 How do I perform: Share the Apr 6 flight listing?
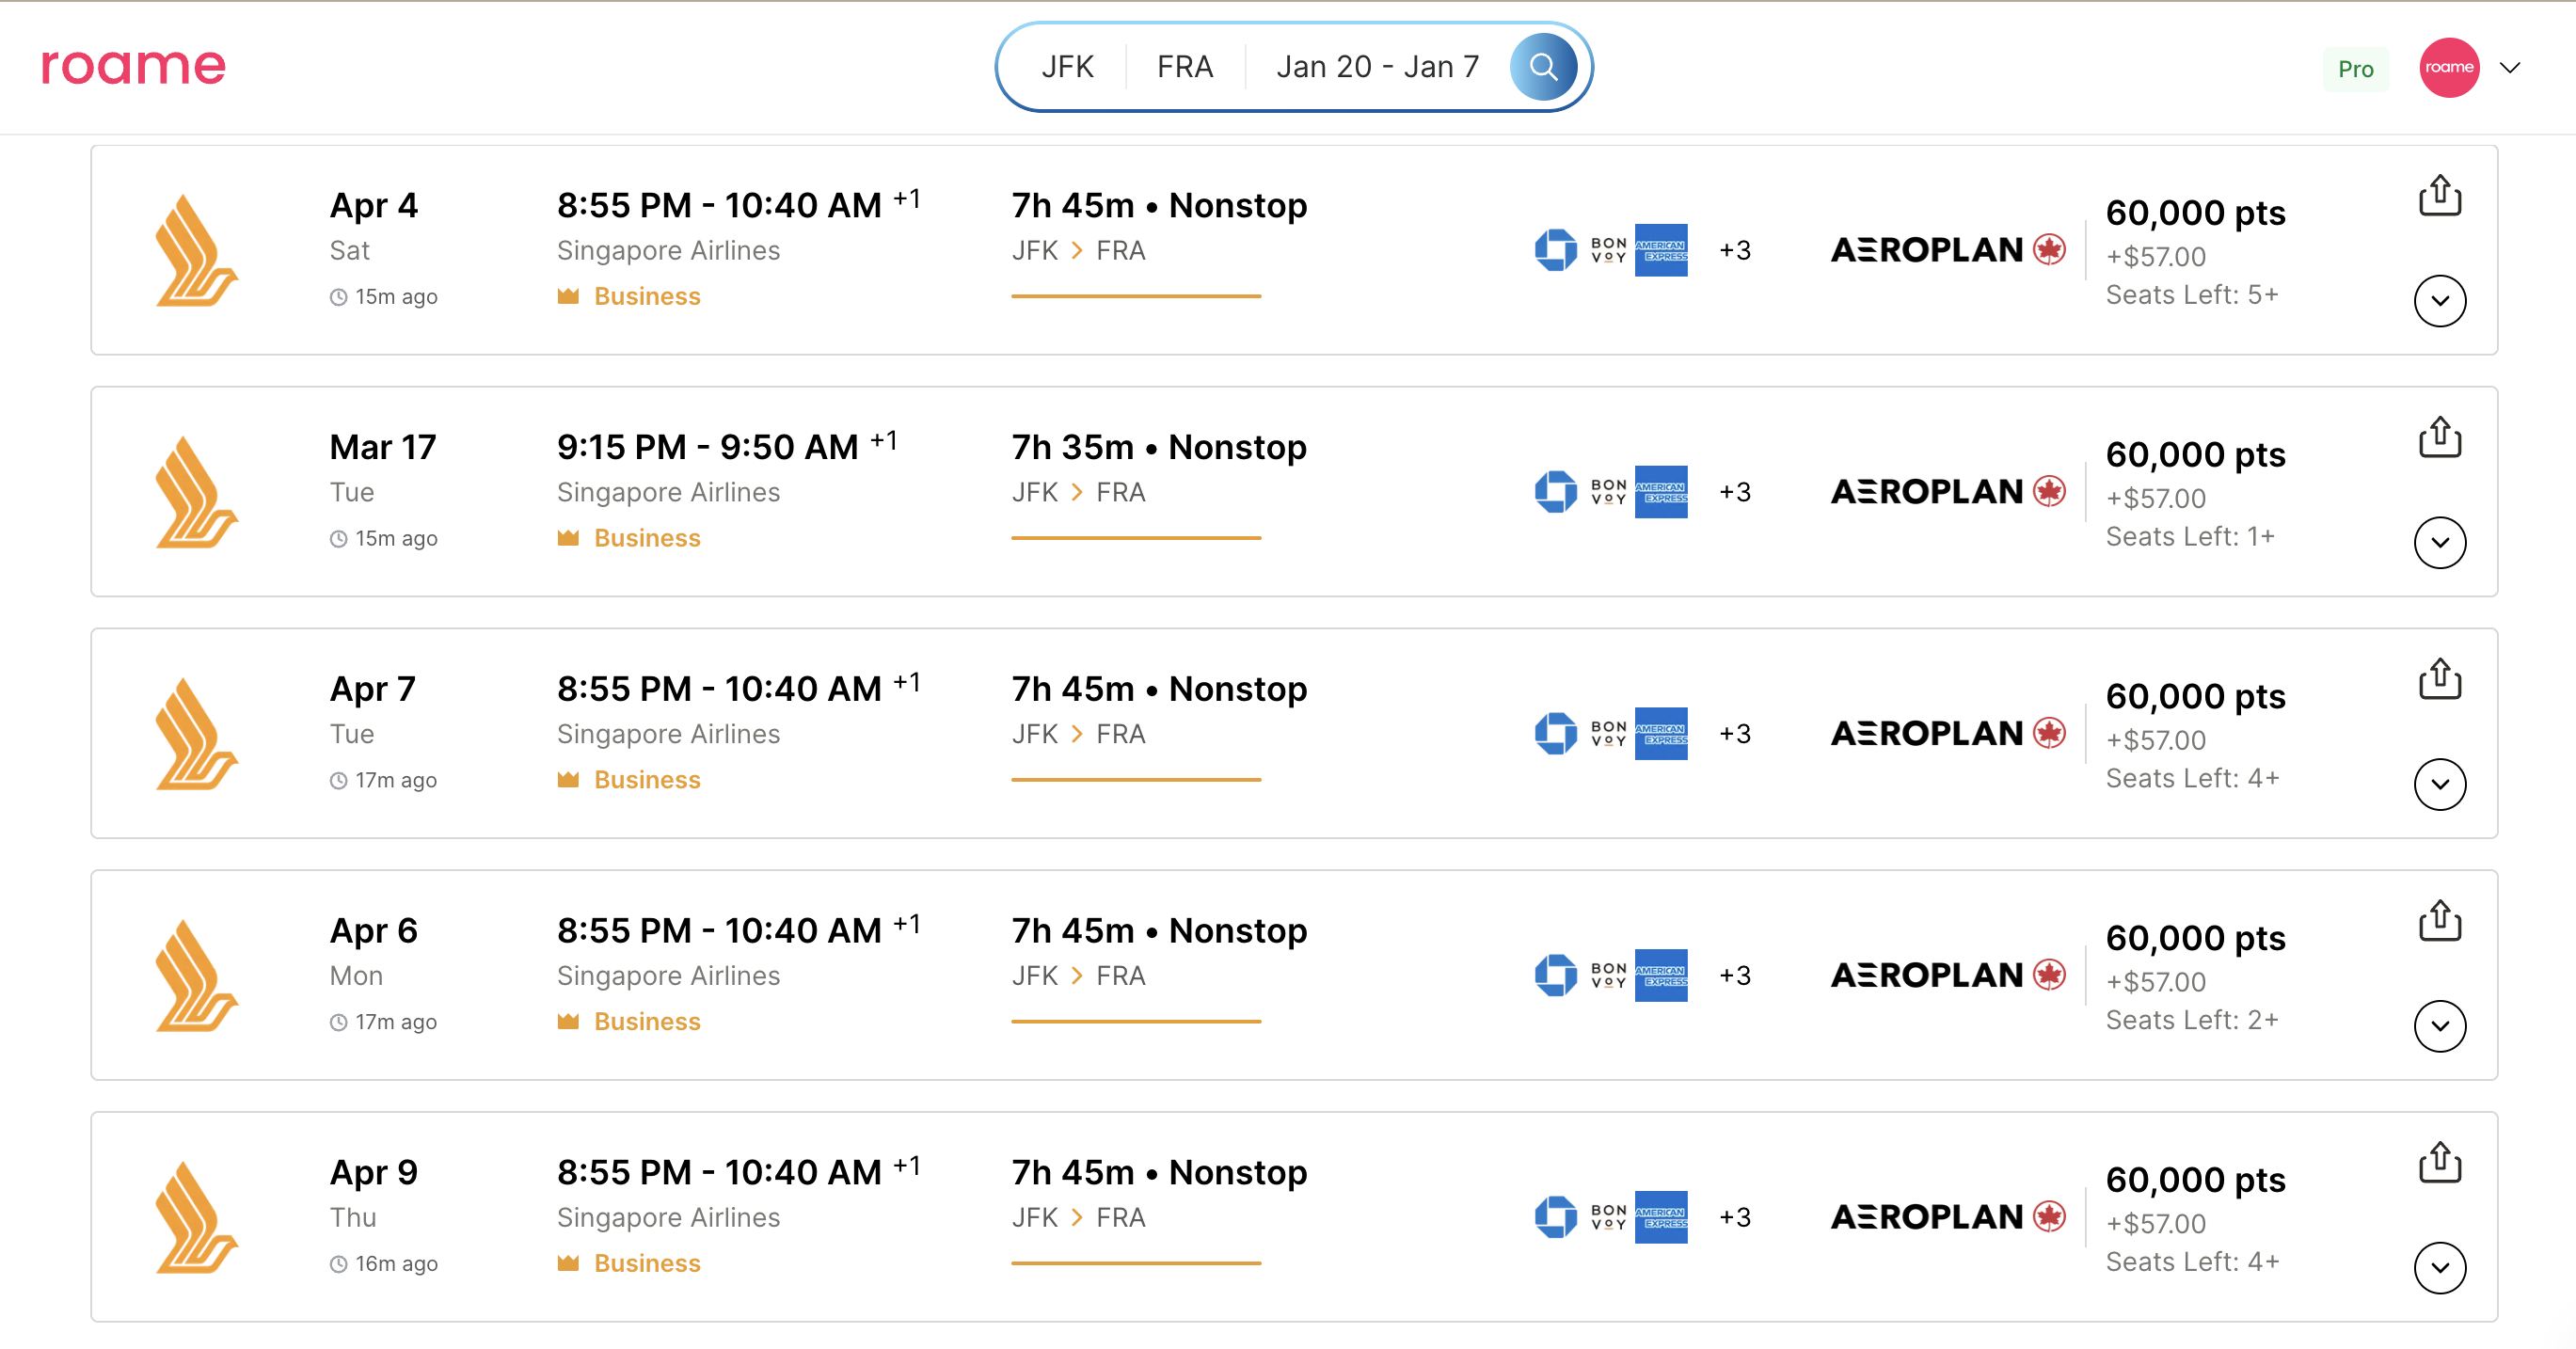pos(2439,921)
